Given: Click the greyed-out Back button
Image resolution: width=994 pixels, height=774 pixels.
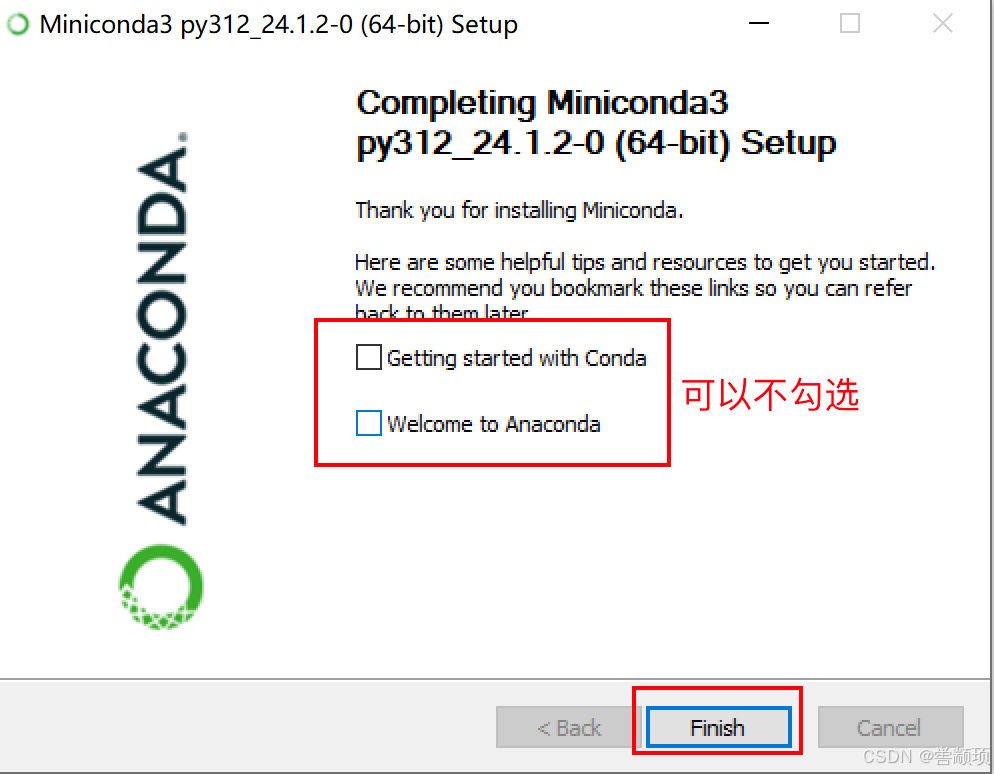Looking at the screenshot, I should pyautogui.click(x=569, y=727).
